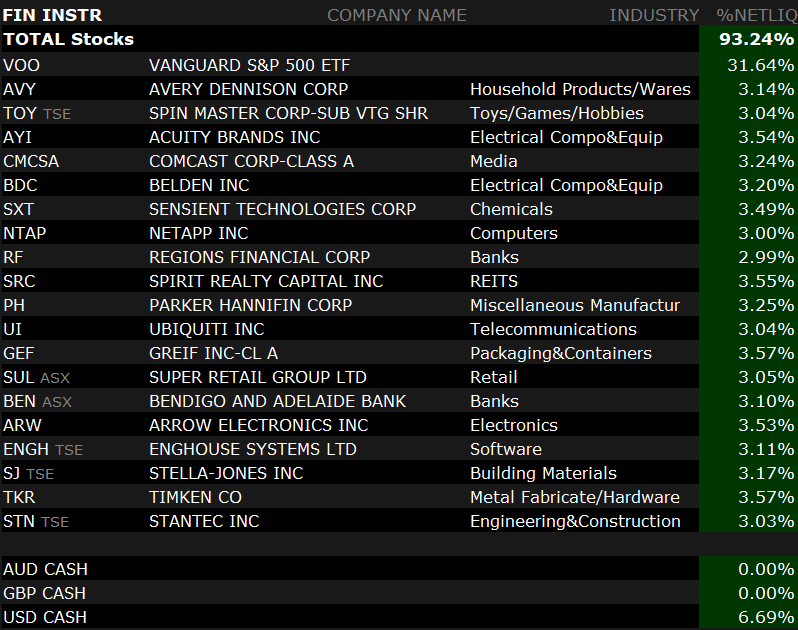Screen dimensions: 798x630
Task: Click BELDEN INC company name
Action: click(x=199, y=185)
